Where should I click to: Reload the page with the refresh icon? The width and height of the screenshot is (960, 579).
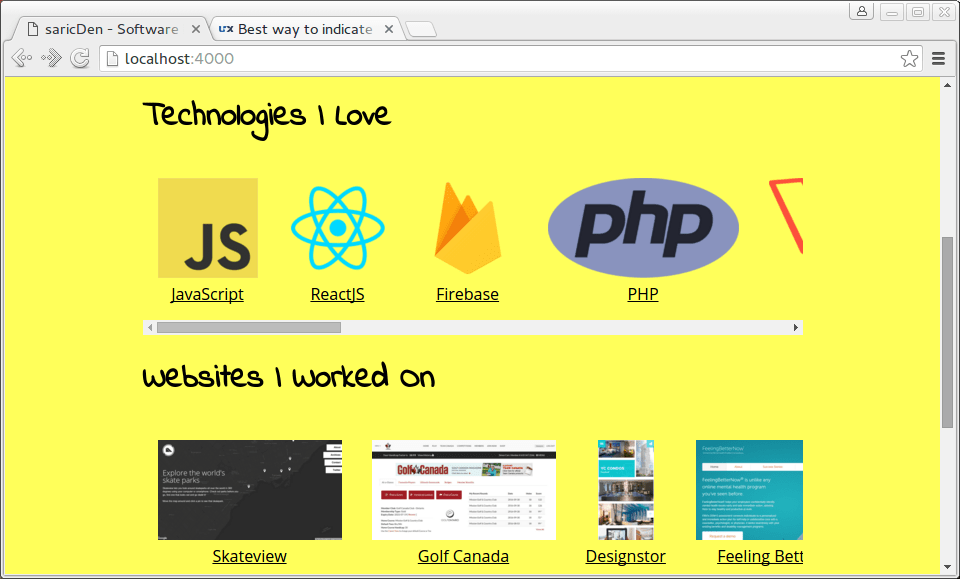click(80, 58)
